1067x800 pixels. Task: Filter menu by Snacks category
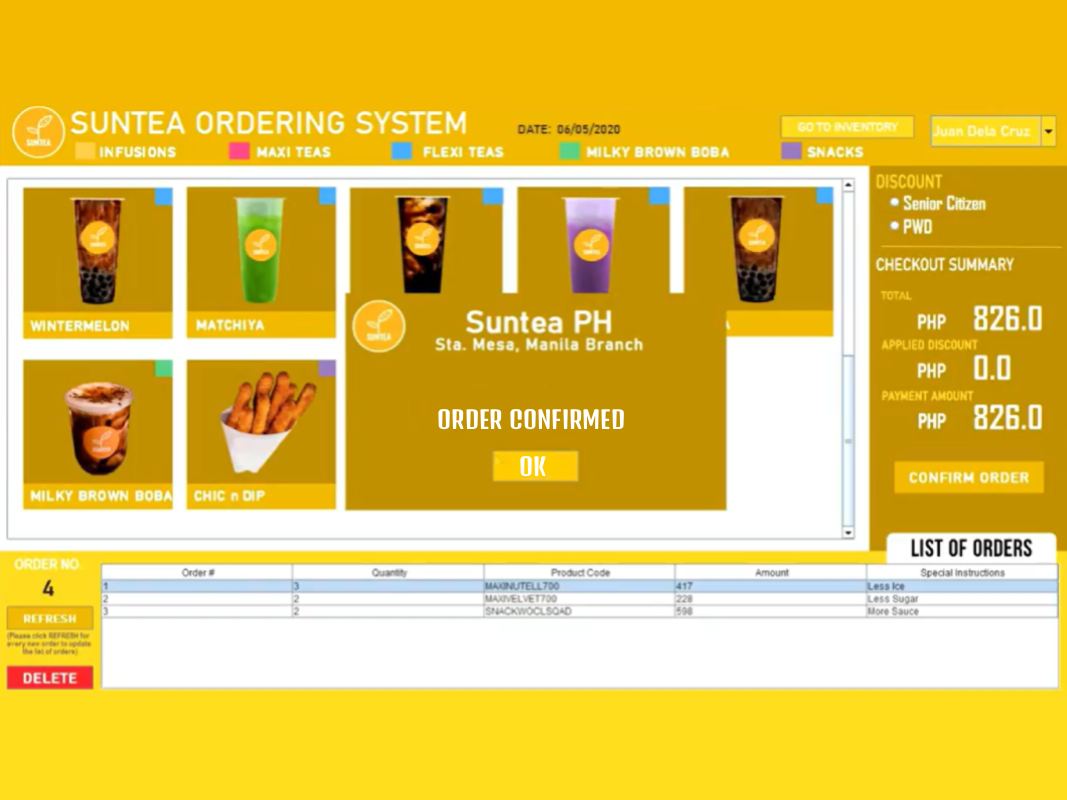pos(835,152)
